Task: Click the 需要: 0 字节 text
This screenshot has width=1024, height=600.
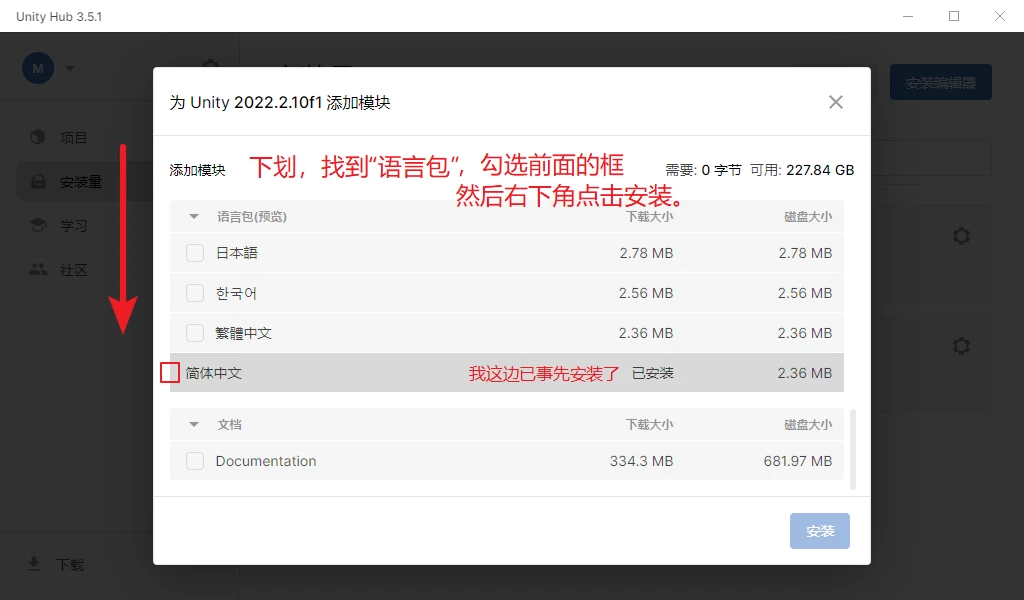Action: (x=703, y=170)
